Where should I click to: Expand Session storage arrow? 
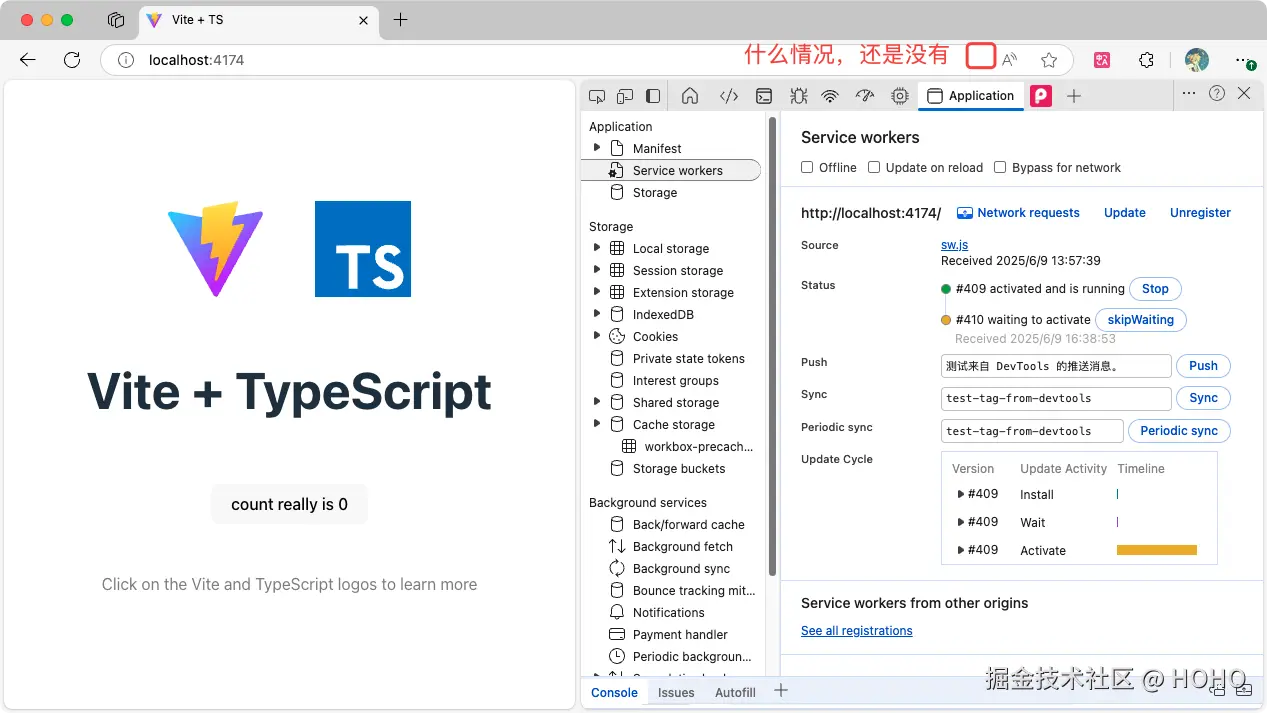click(597, 270)
